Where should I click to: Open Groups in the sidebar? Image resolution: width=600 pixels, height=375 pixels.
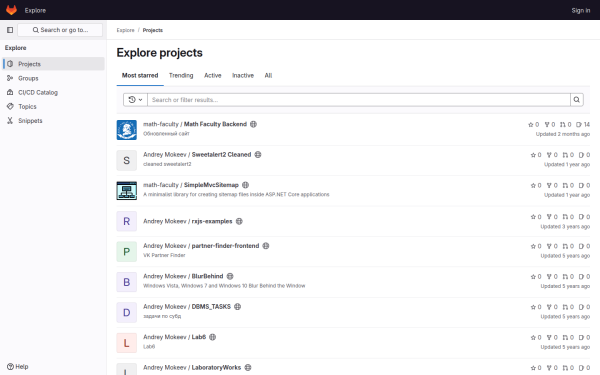[x=54, y=78]
